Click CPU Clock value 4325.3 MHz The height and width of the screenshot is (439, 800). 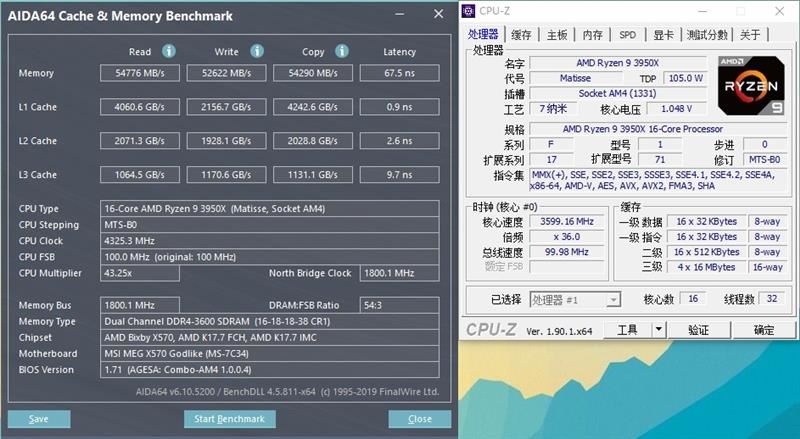click(269, 240)
